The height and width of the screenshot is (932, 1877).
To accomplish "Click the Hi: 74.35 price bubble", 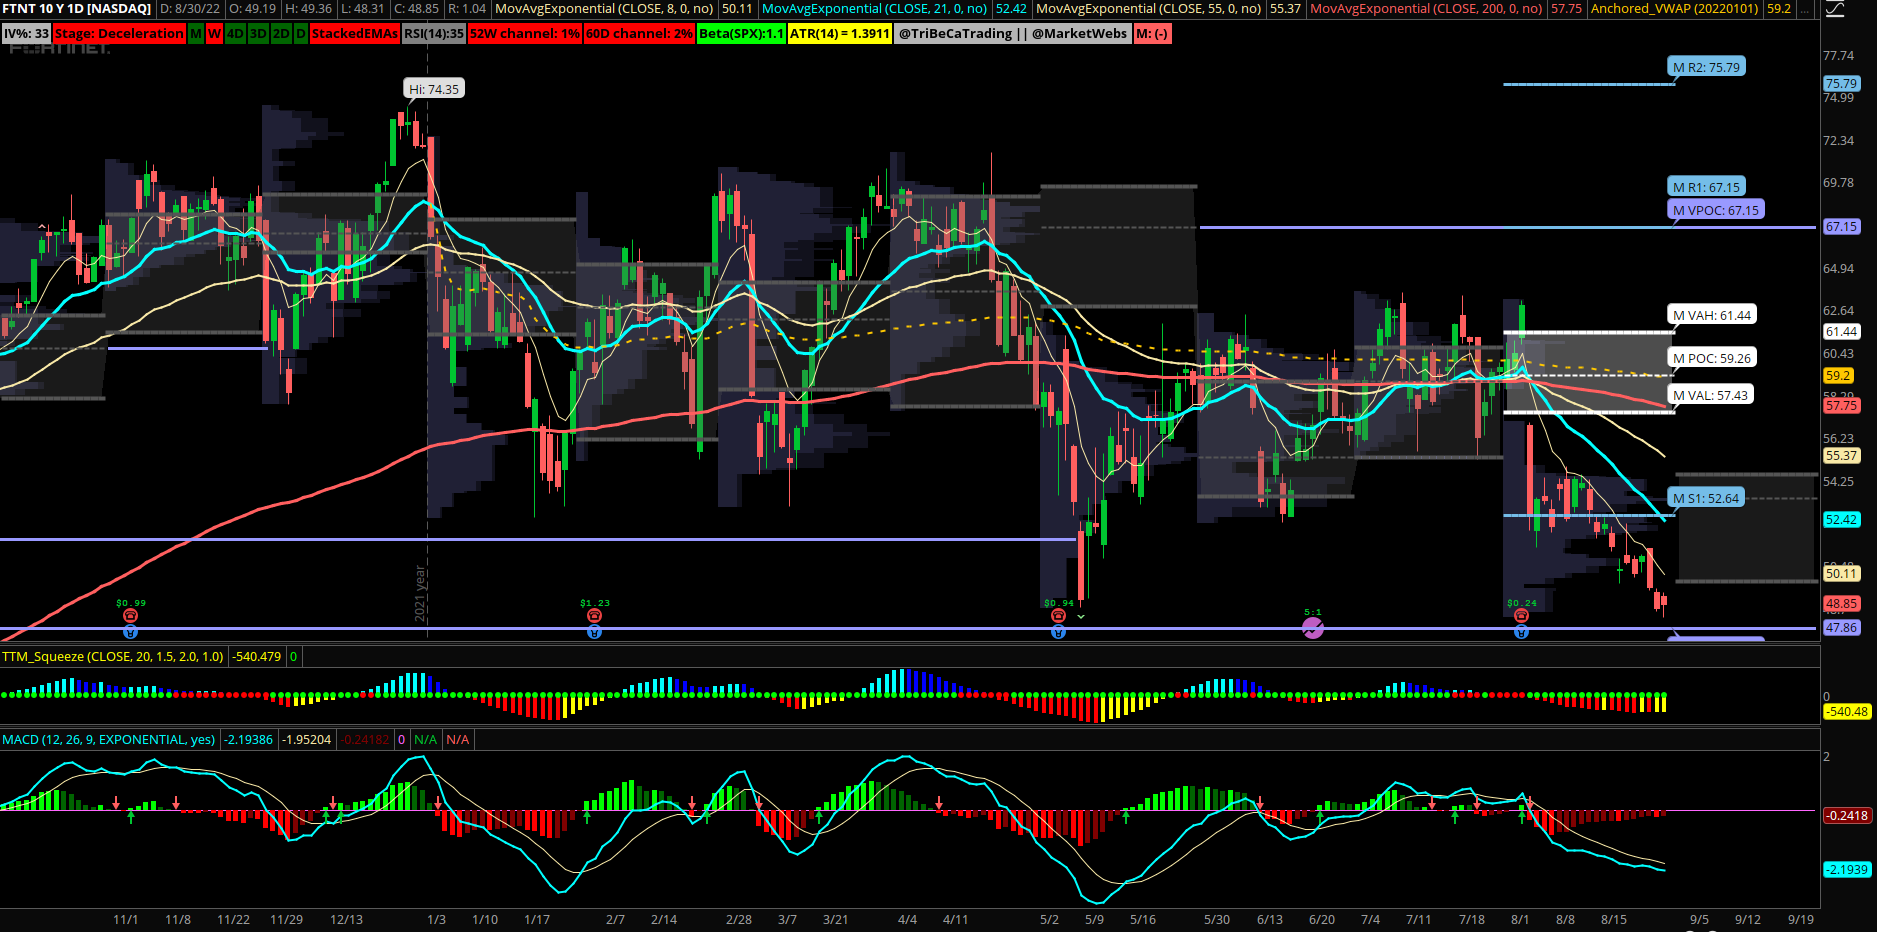I will pyautogui.click(x=434, y=89).
